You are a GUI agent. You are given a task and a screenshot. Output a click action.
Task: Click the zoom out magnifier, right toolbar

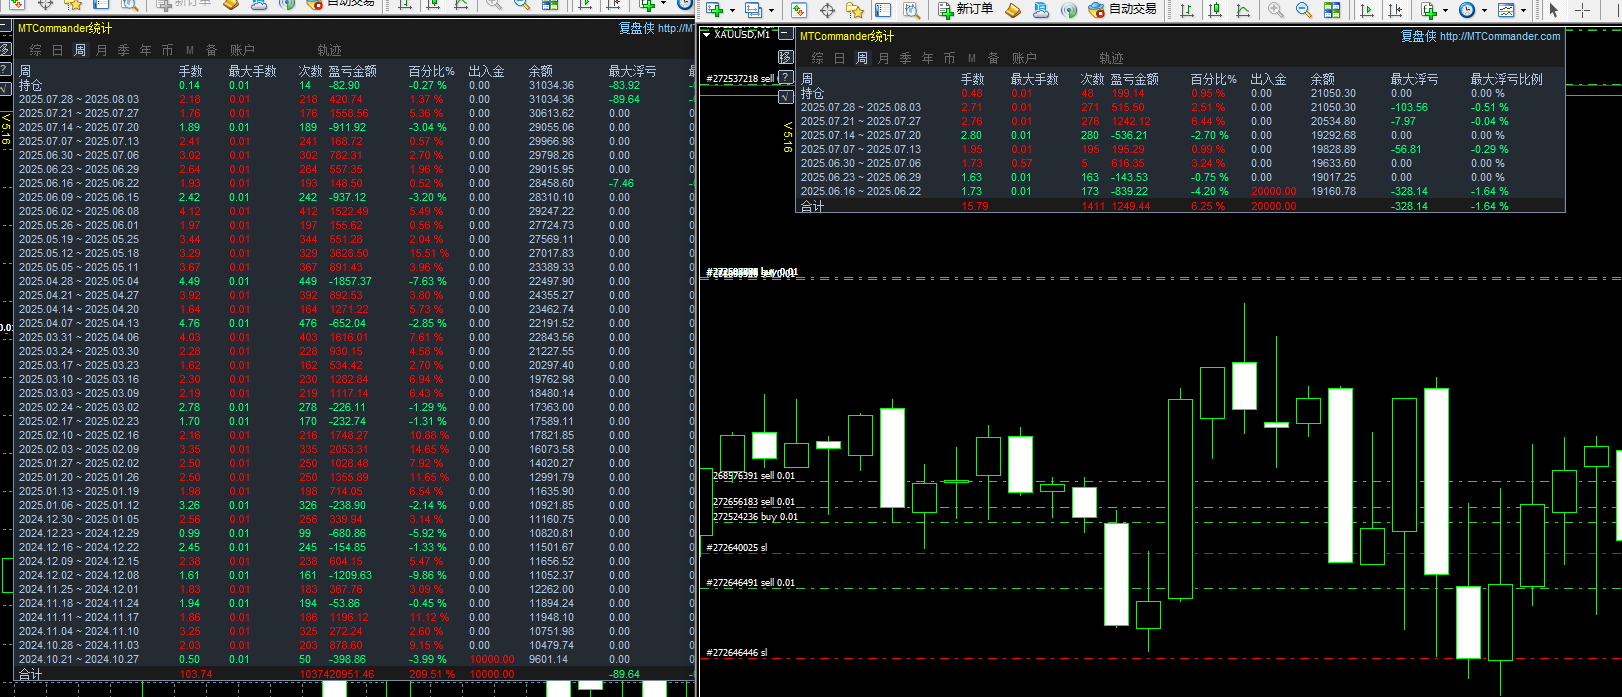[1304, 10]
